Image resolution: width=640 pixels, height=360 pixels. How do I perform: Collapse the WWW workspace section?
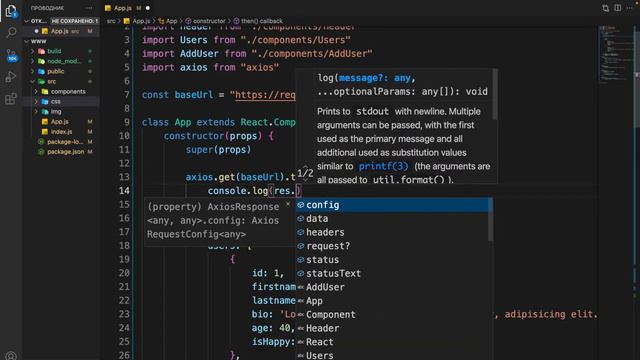click(27, 41)
